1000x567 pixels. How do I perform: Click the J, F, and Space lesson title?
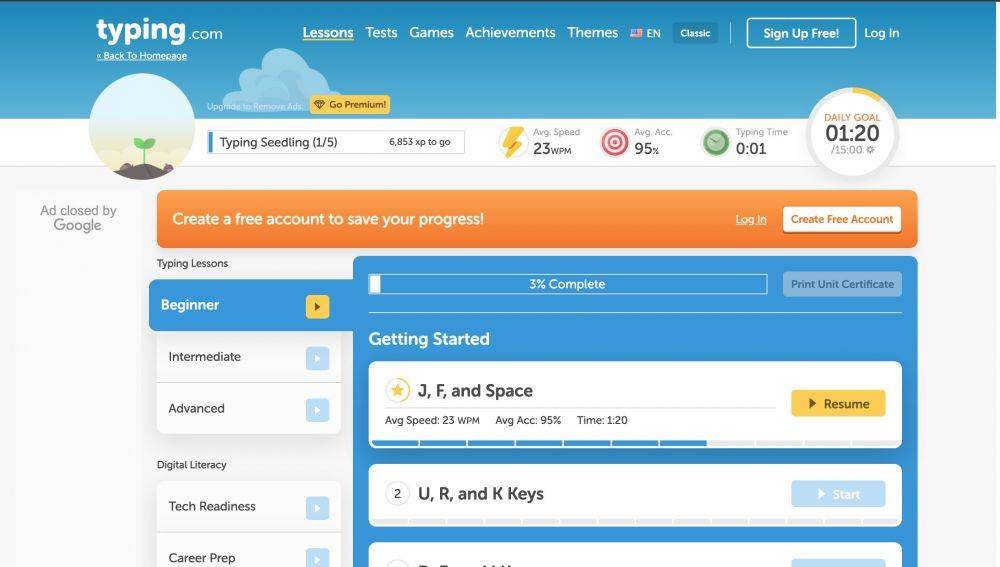[x=475, y=390]
